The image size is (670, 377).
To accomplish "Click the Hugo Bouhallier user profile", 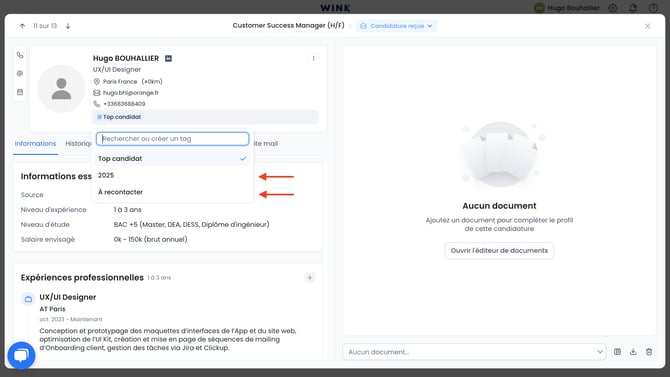I will tap(567, 8).
